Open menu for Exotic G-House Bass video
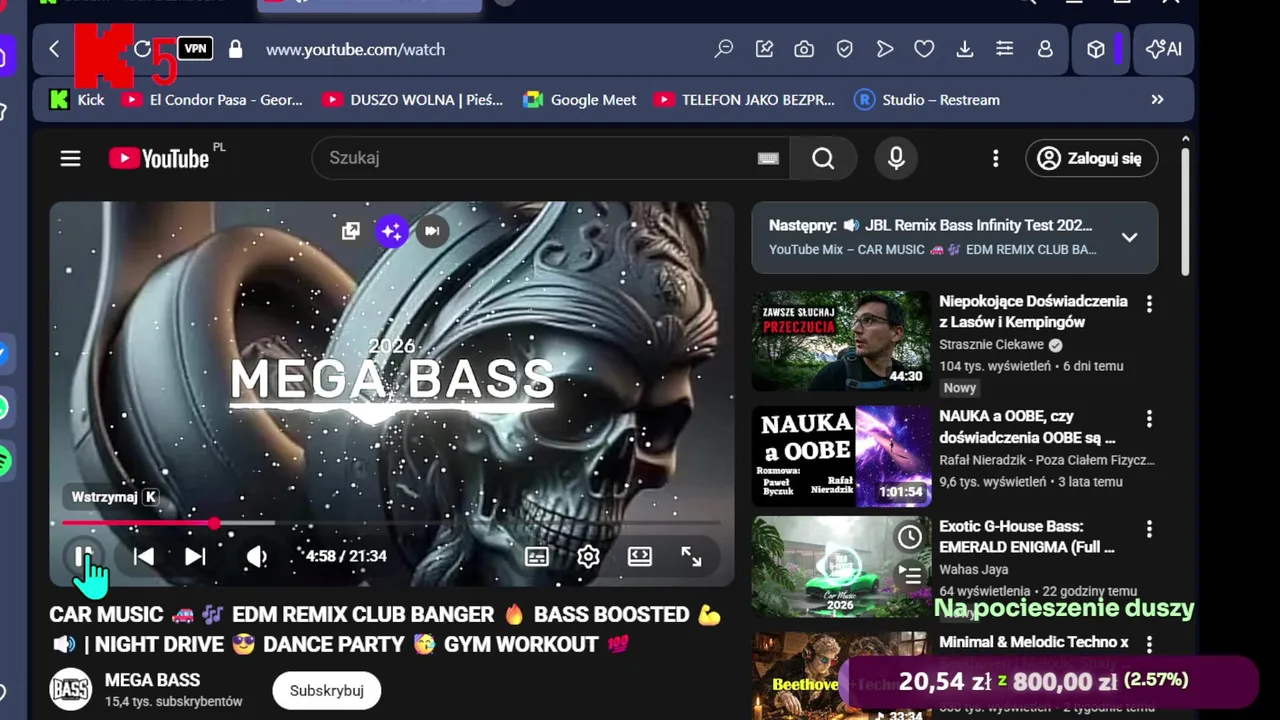Viewport: 1280px width, 720px height. click(1149, 528)
